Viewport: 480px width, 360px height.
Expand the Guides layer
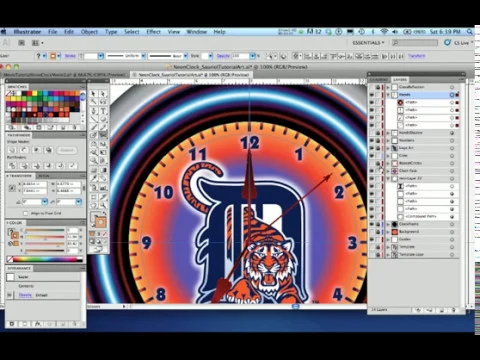click(x=388, y=239)
